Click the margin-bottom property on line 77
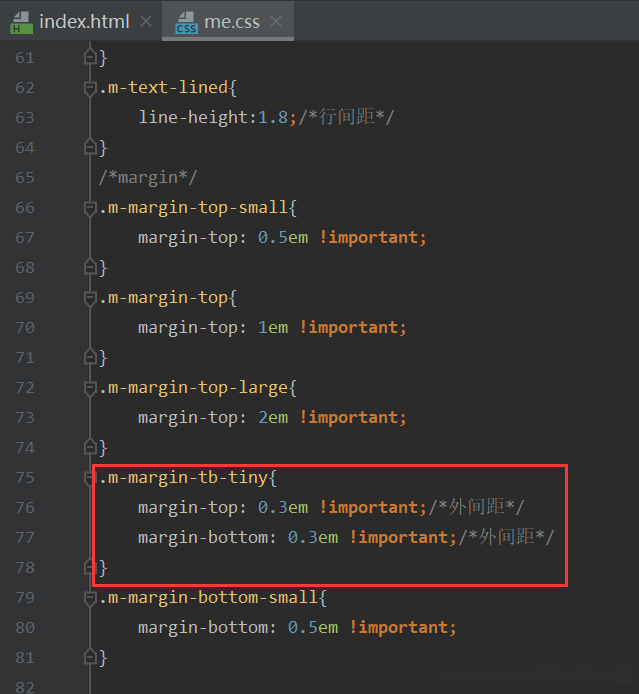 click(203, 538)
